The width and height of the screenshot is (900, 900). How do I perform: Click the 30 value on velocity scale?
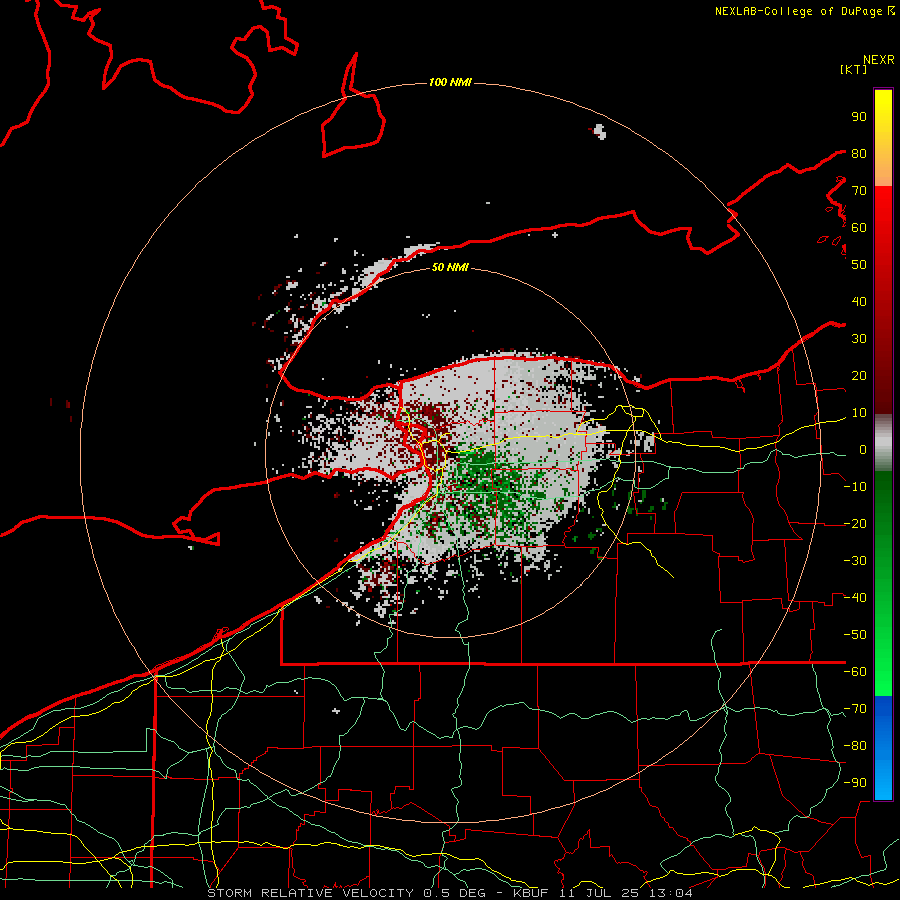859,339
